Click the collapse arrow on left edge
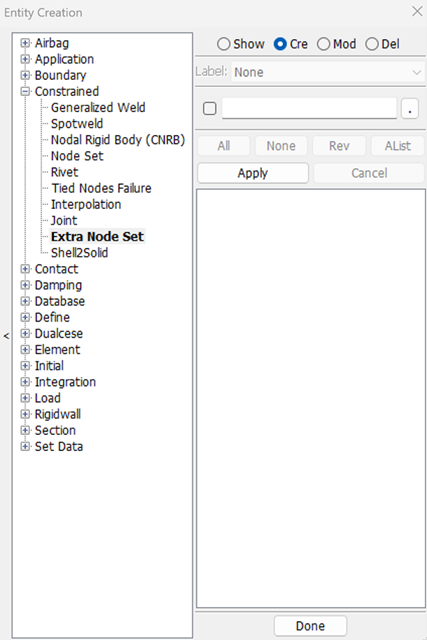 (x=6, y=336)
